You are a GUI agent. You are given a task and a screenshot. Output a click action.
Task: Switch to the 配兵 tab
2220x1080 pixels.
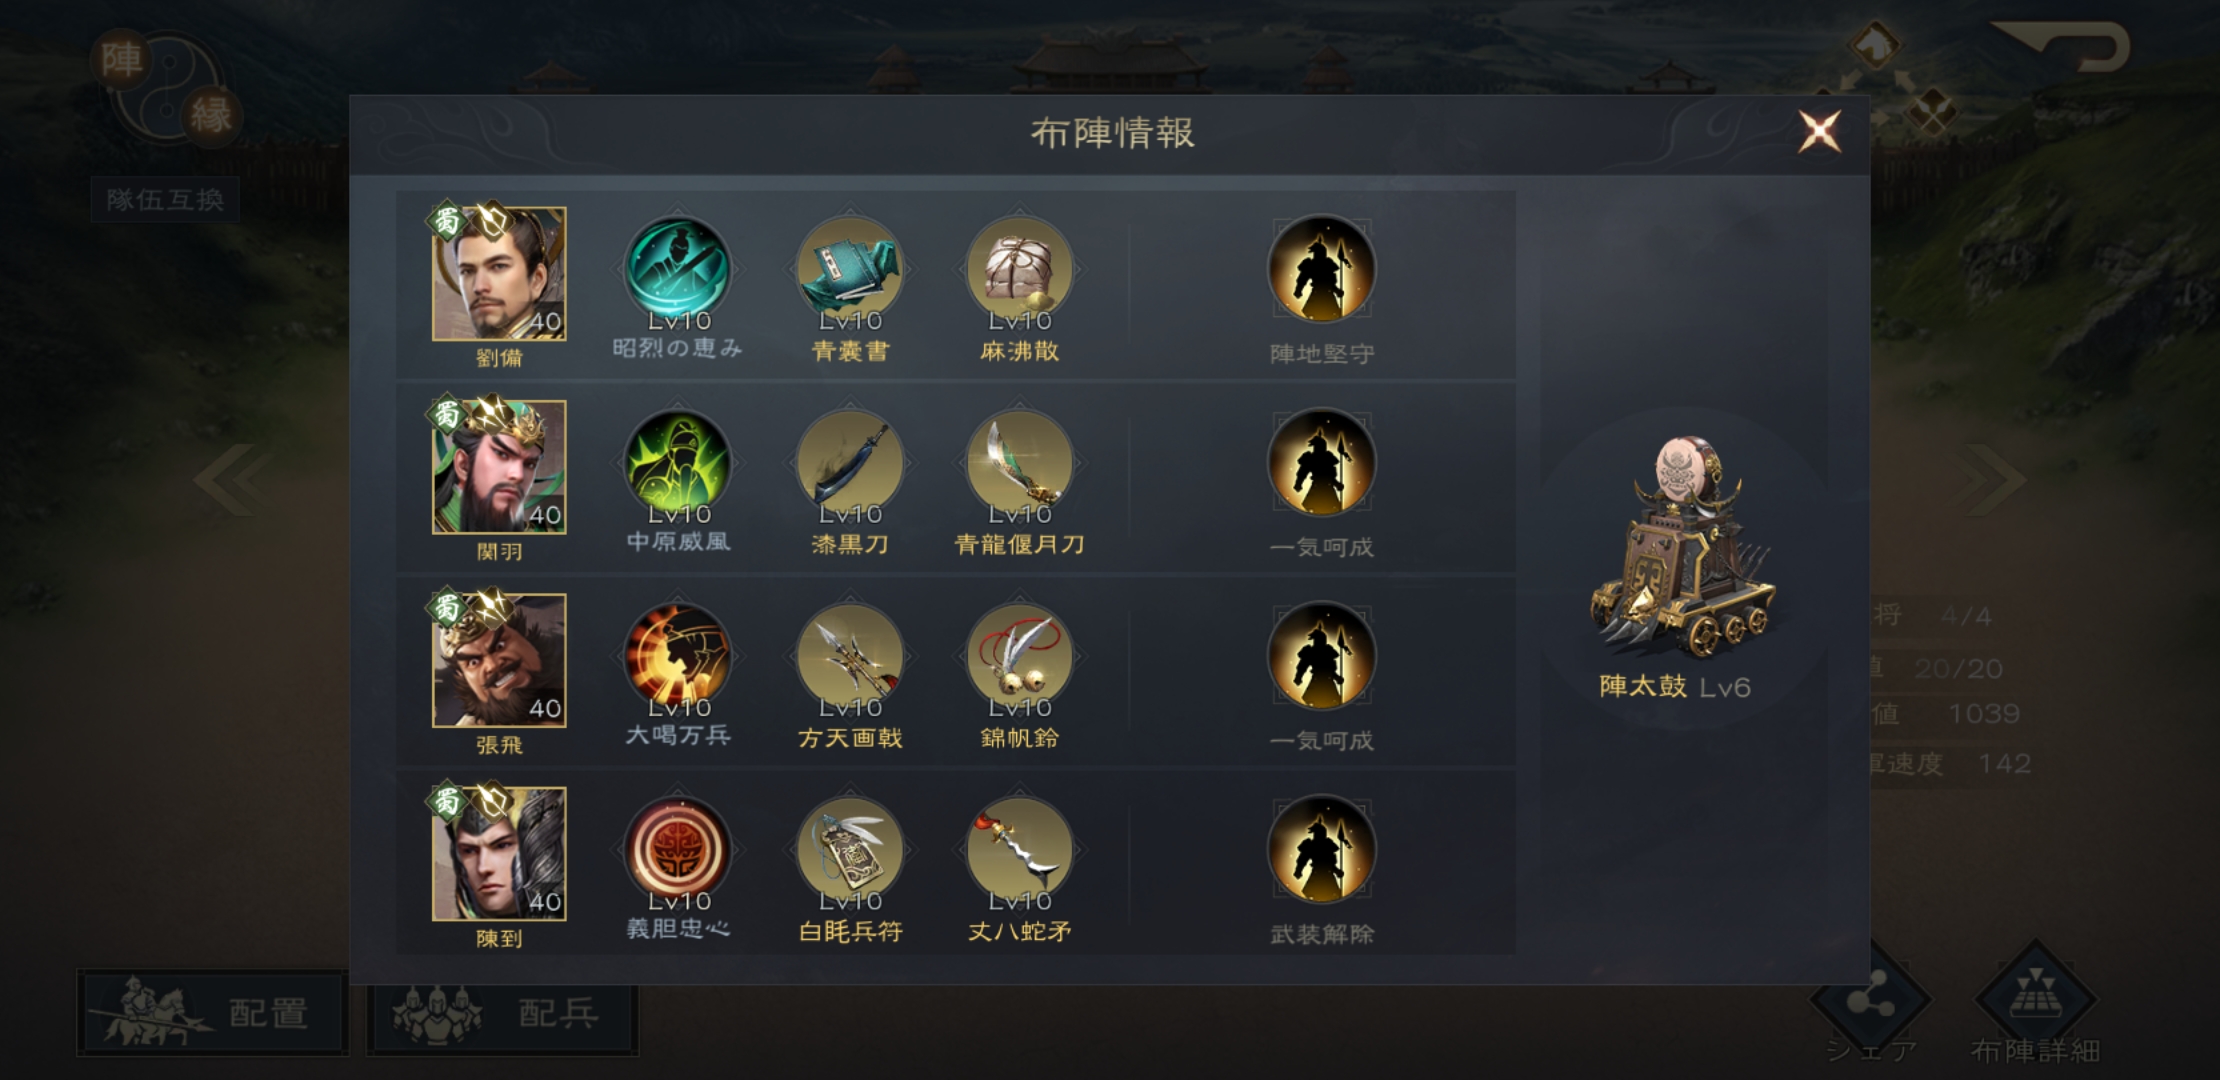(x=502, y=1012)
